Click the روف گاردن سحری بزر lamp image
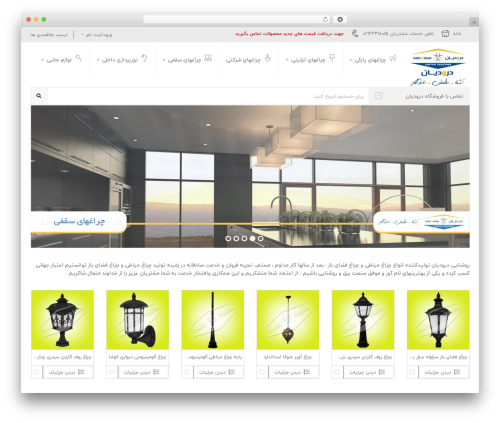Screen dimensions: 500x423 [363, 320]
